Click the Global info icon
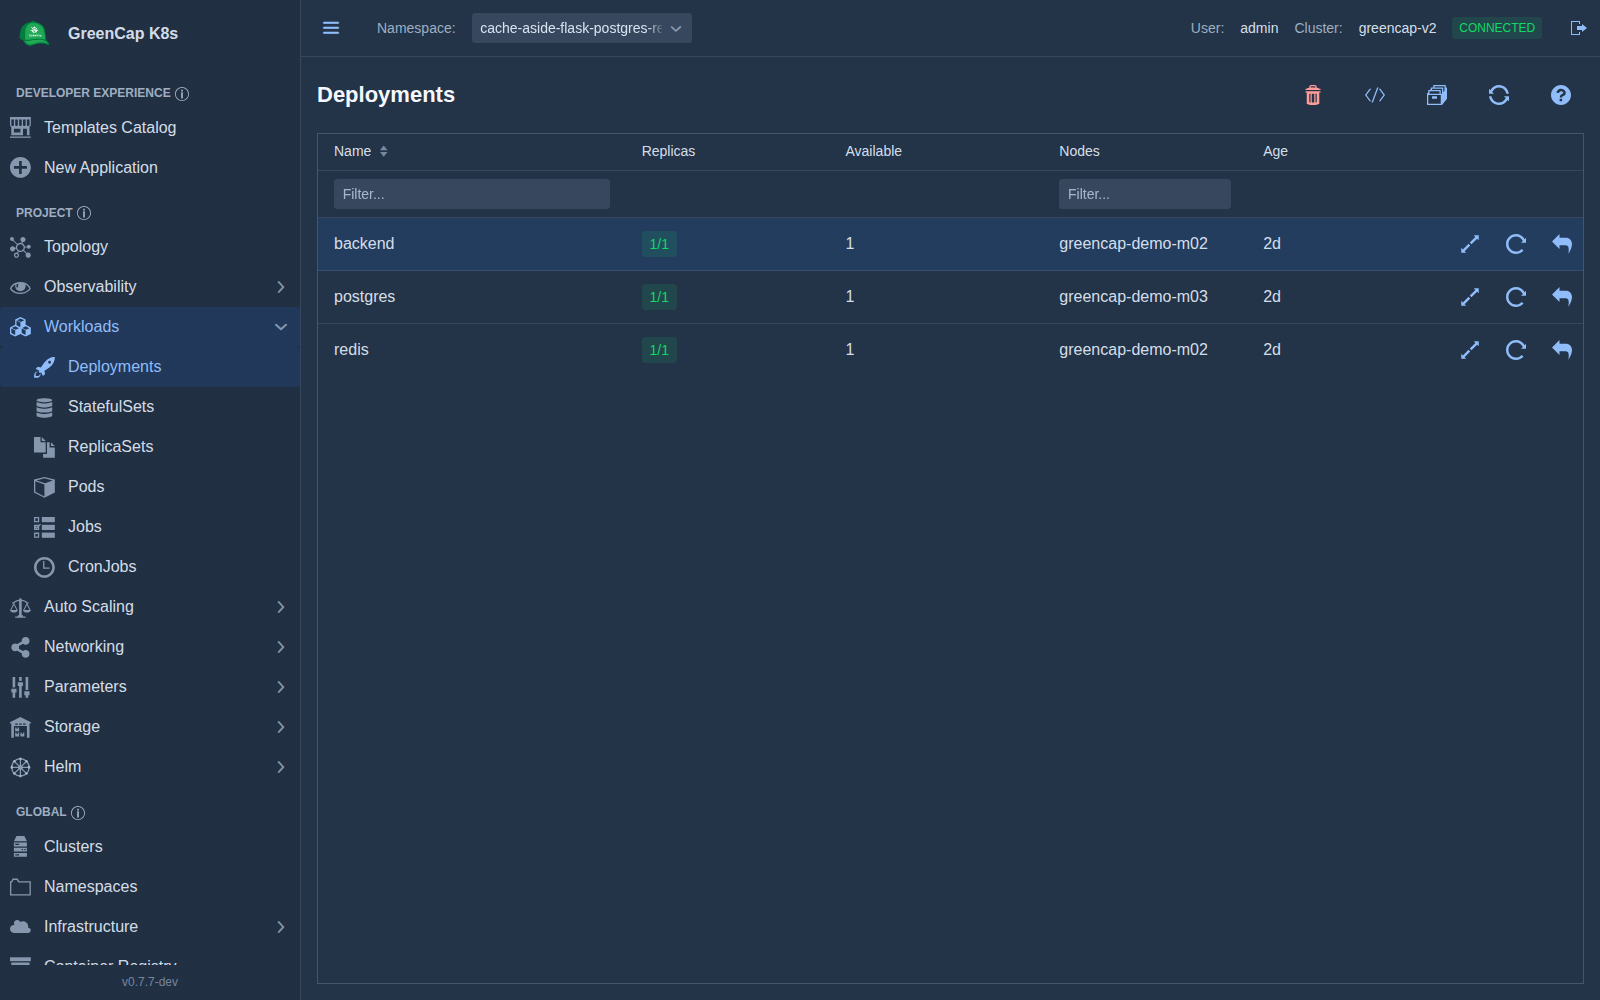This screenshot has height=1000, width=1600. [x=78, y=812]
